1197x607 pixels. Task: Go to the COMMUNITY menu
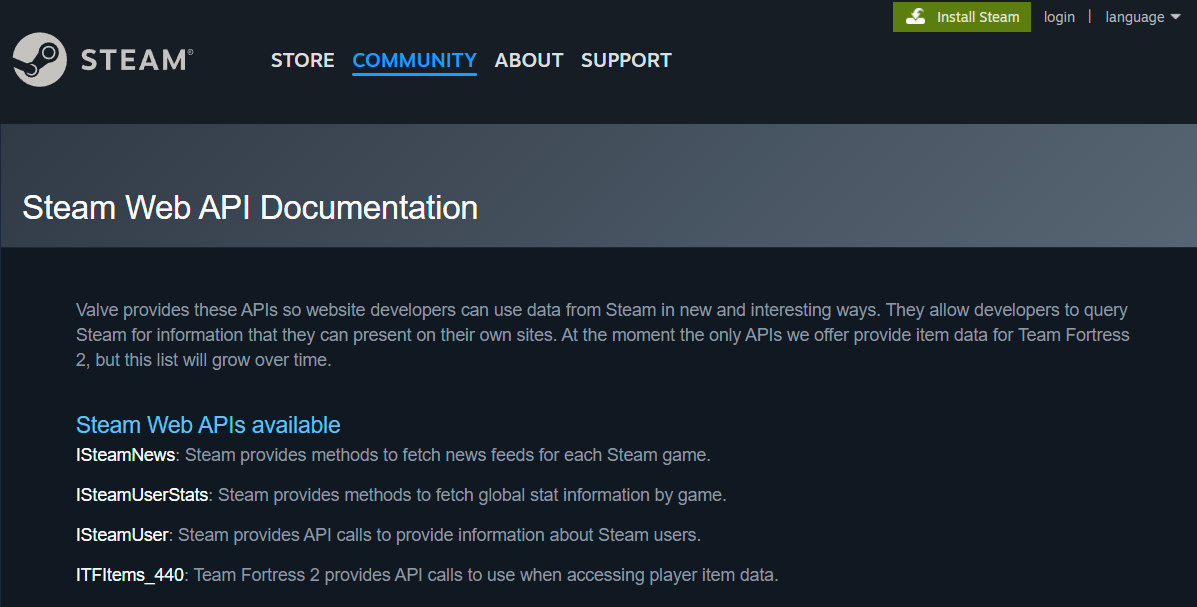(x=415, y=60)
